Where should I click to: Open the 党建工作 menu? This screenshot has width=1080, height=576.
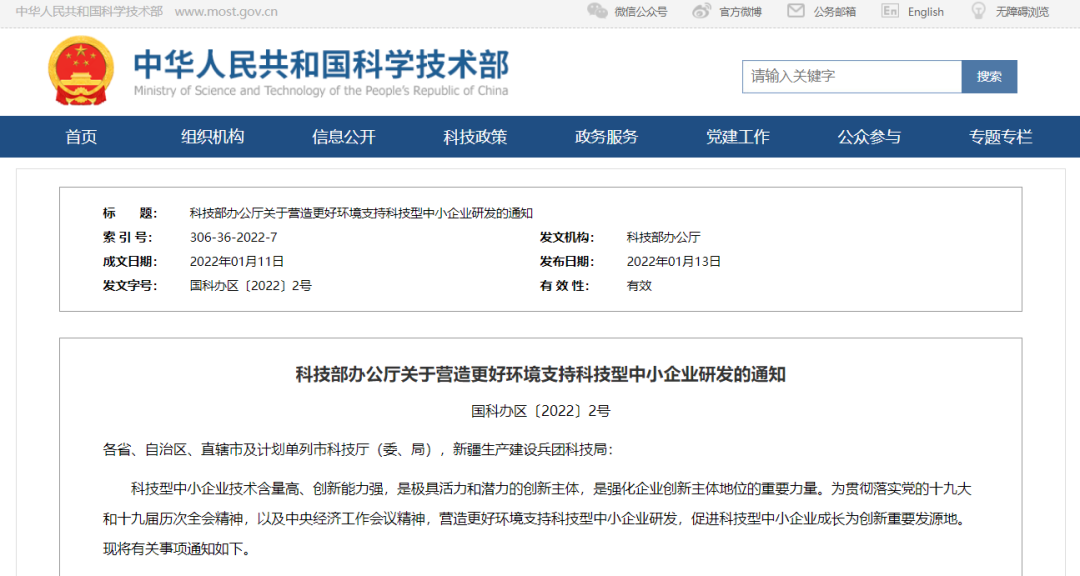(x=738, y=137)
